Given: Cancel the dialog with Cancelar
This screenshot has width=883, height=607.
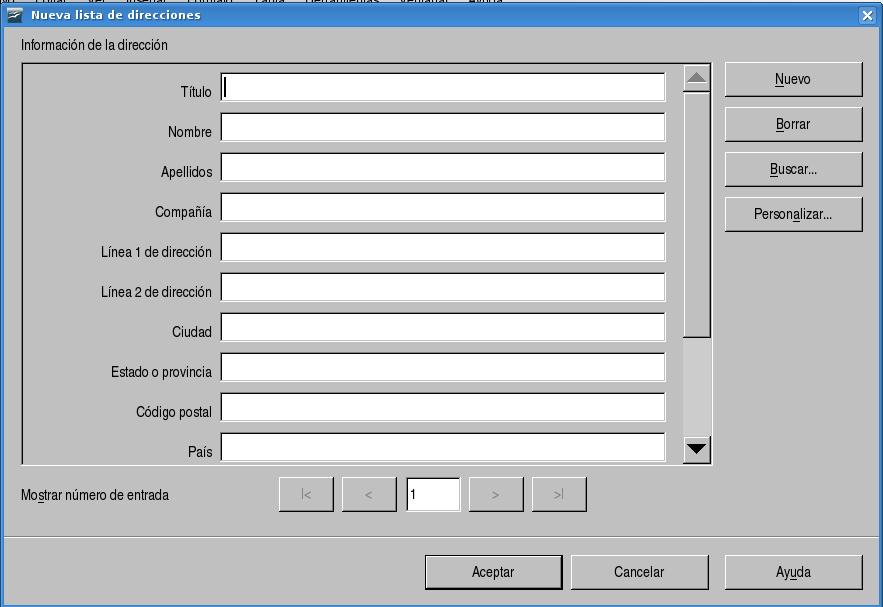Looking at the screenshot, I should coord(639,573).
